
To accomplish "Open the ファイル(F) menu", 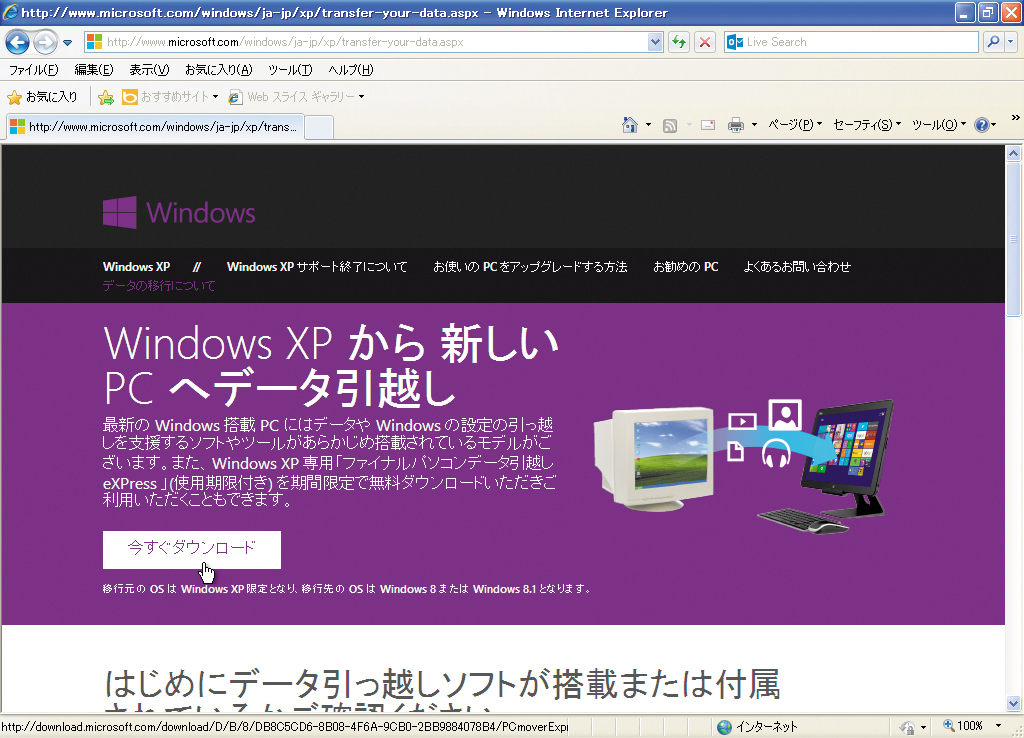I will [33, 70].
